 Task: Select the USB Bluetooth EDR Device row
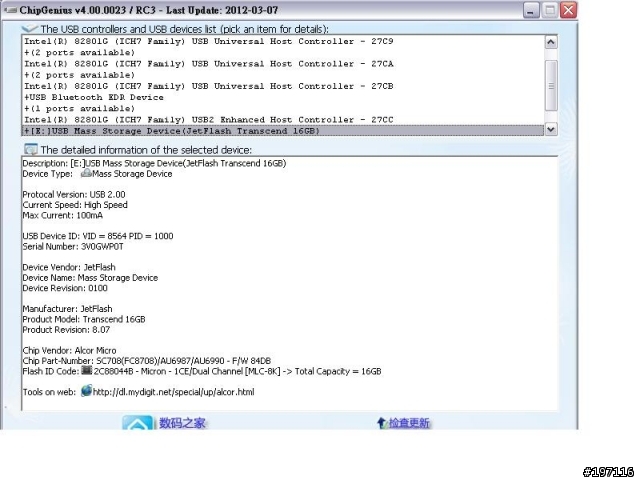pos(283,97)
